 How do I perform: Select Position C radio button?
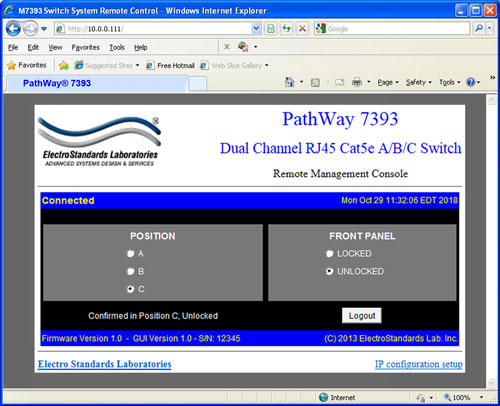(x=130, y=289)
